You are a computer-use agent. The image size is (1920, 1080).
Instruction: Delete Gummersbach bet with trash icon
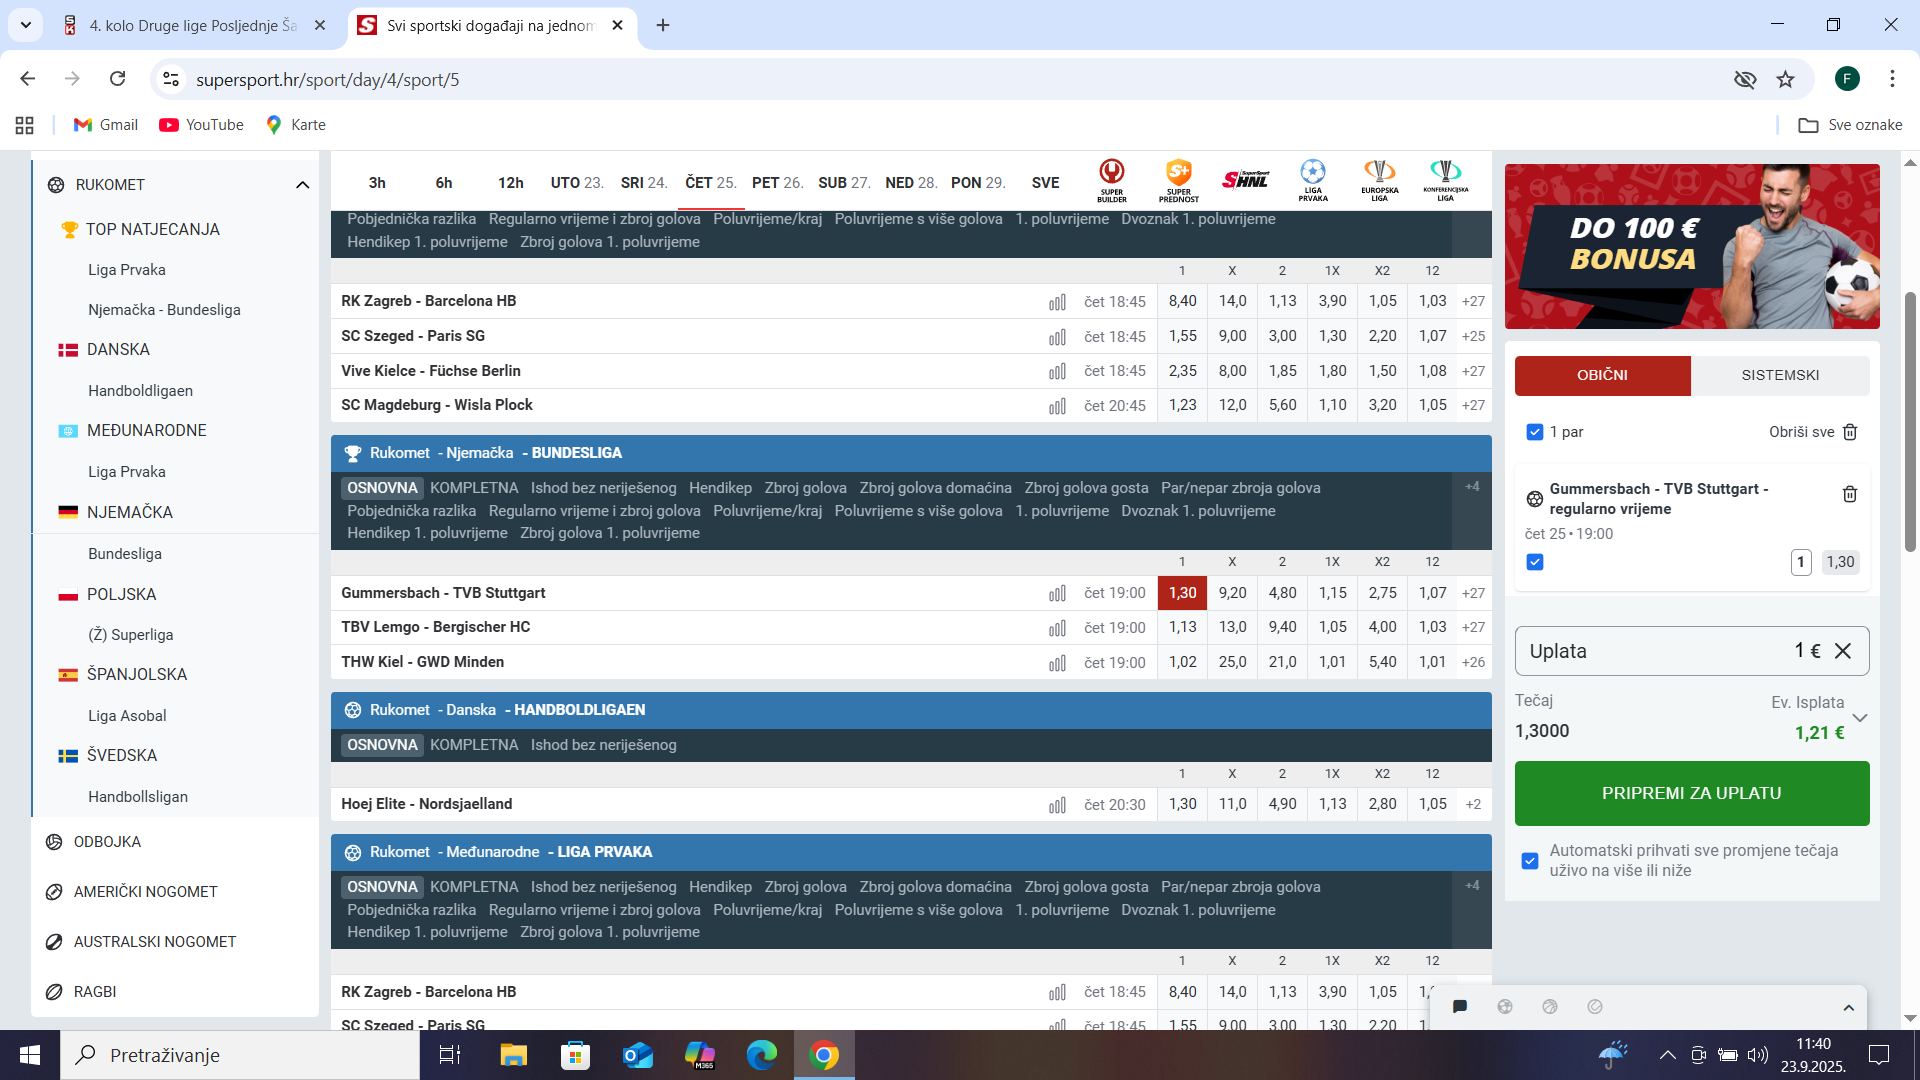click(1850, 494)
